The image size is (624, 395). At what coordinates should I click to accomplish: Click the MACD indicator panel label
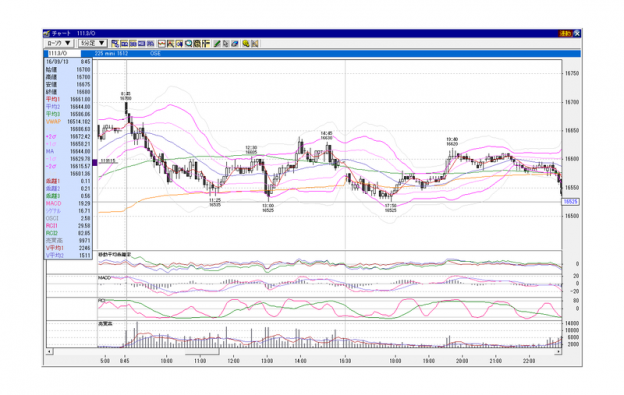pos(104,278)
